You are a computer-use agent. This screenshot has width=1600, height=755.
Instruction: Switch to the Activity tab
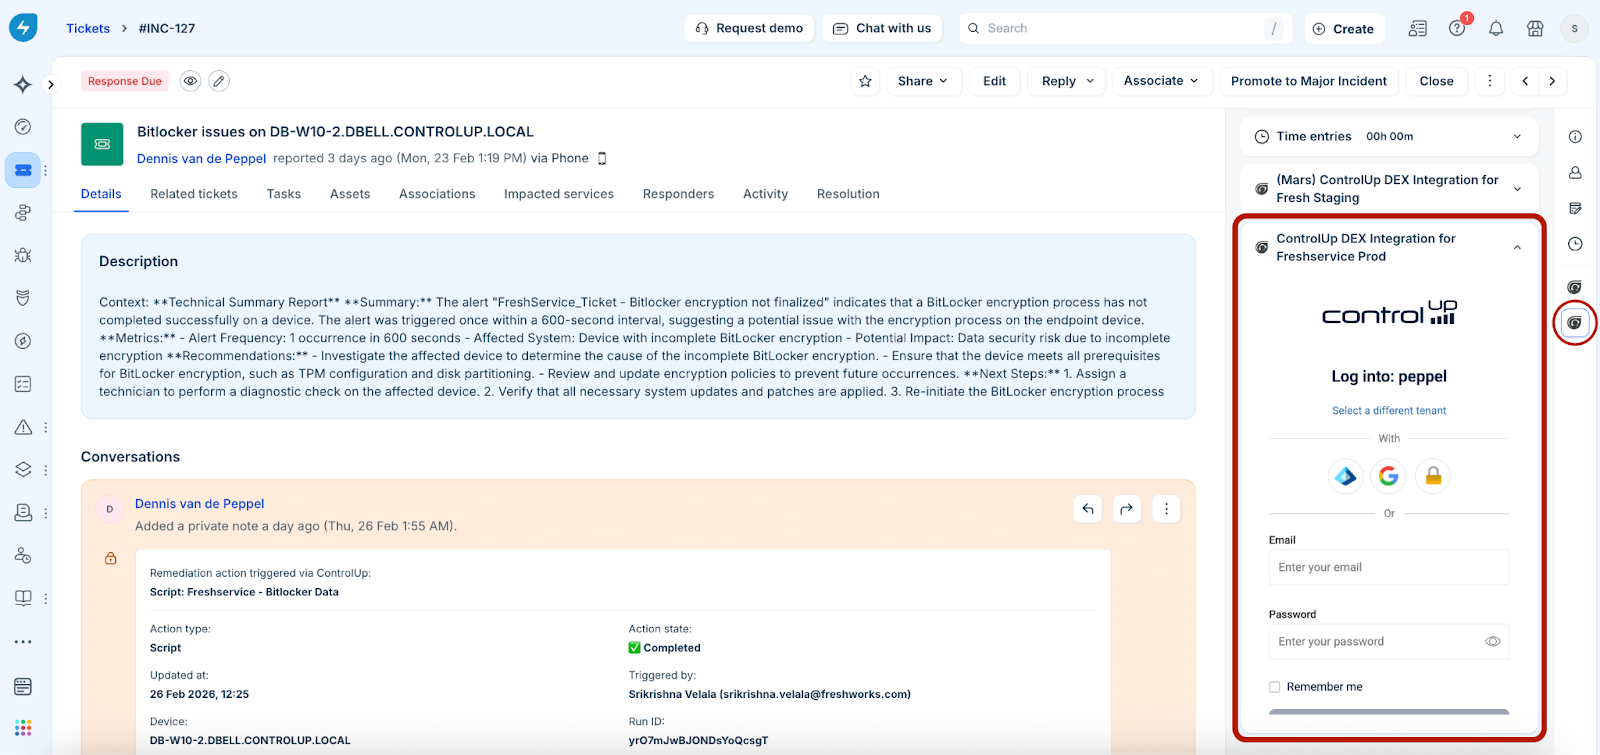click(x=765, y=194)
